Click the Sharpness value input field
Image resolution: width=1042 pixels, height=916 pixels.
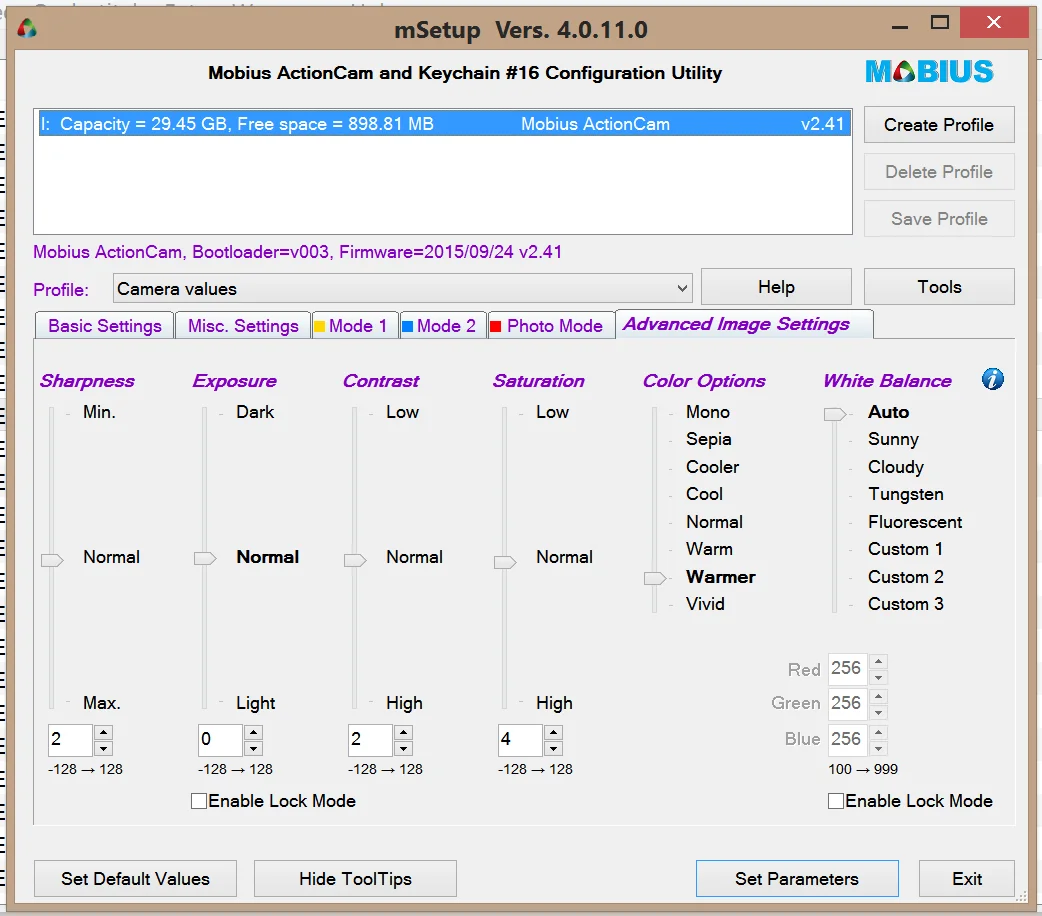point(70,740)
